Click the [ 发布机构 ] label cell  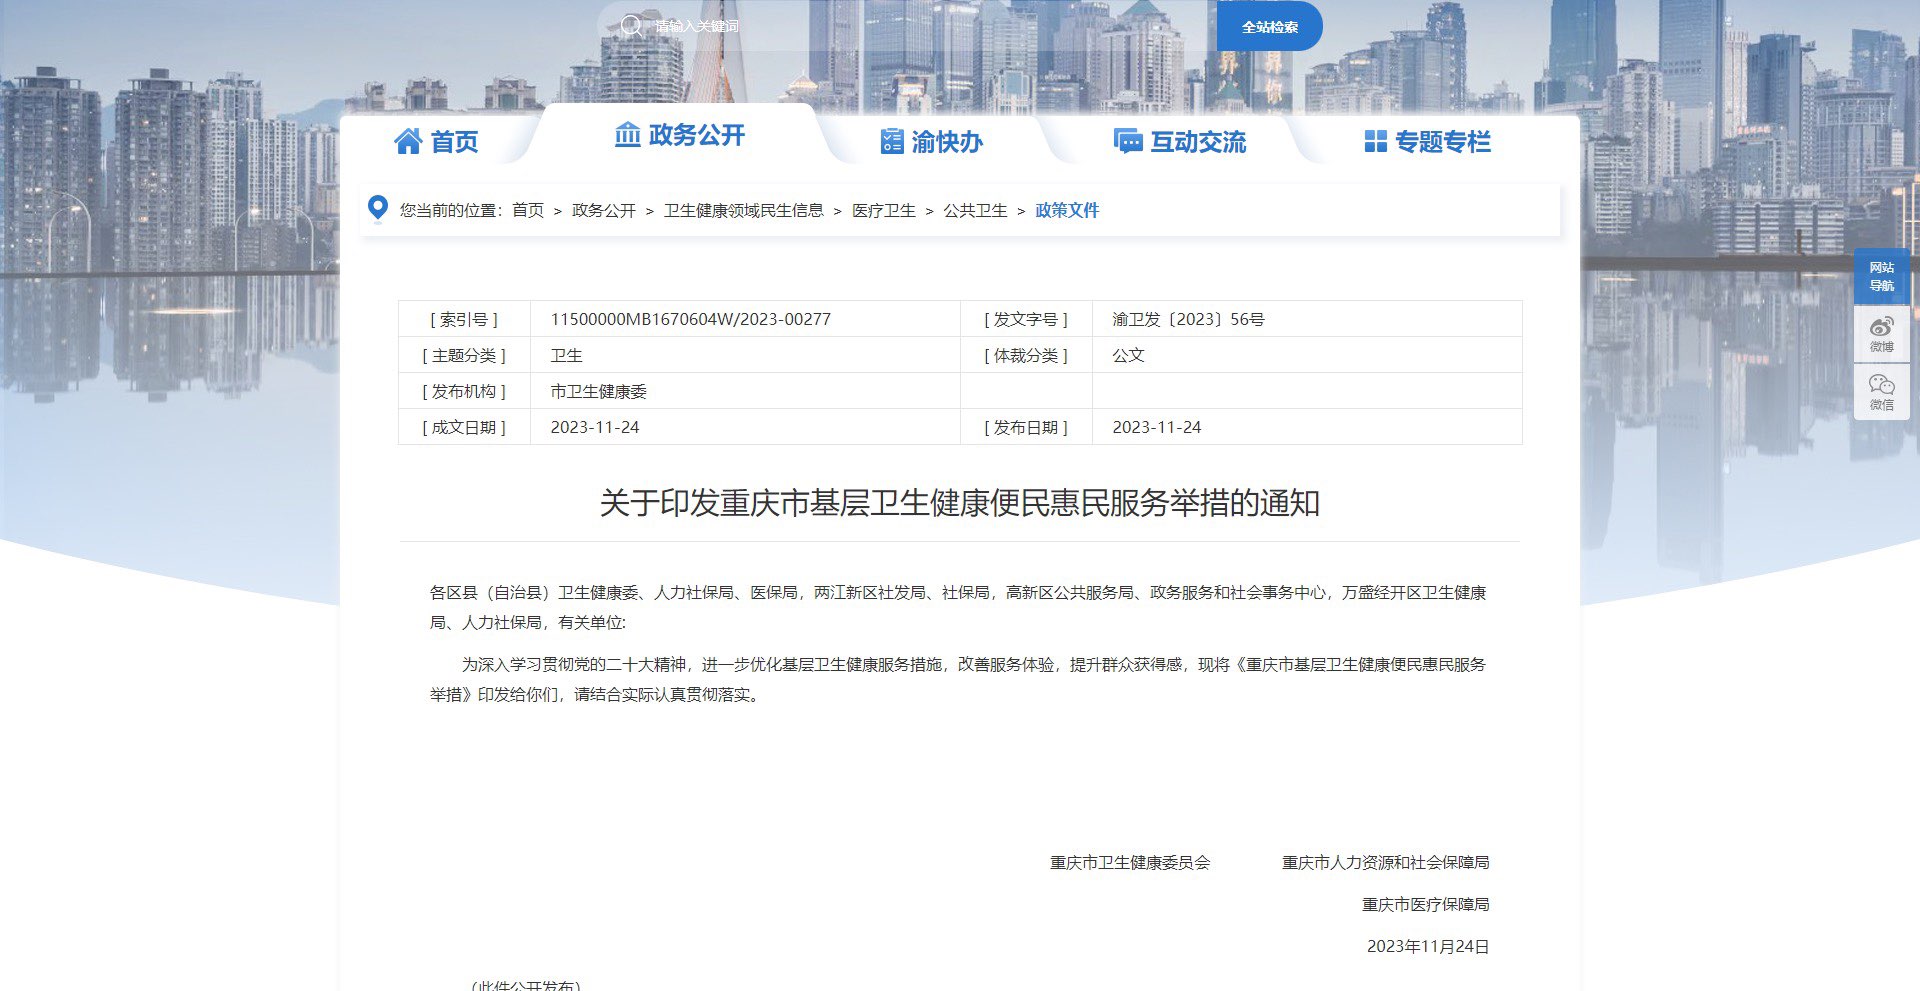click(x=464, y=391)
